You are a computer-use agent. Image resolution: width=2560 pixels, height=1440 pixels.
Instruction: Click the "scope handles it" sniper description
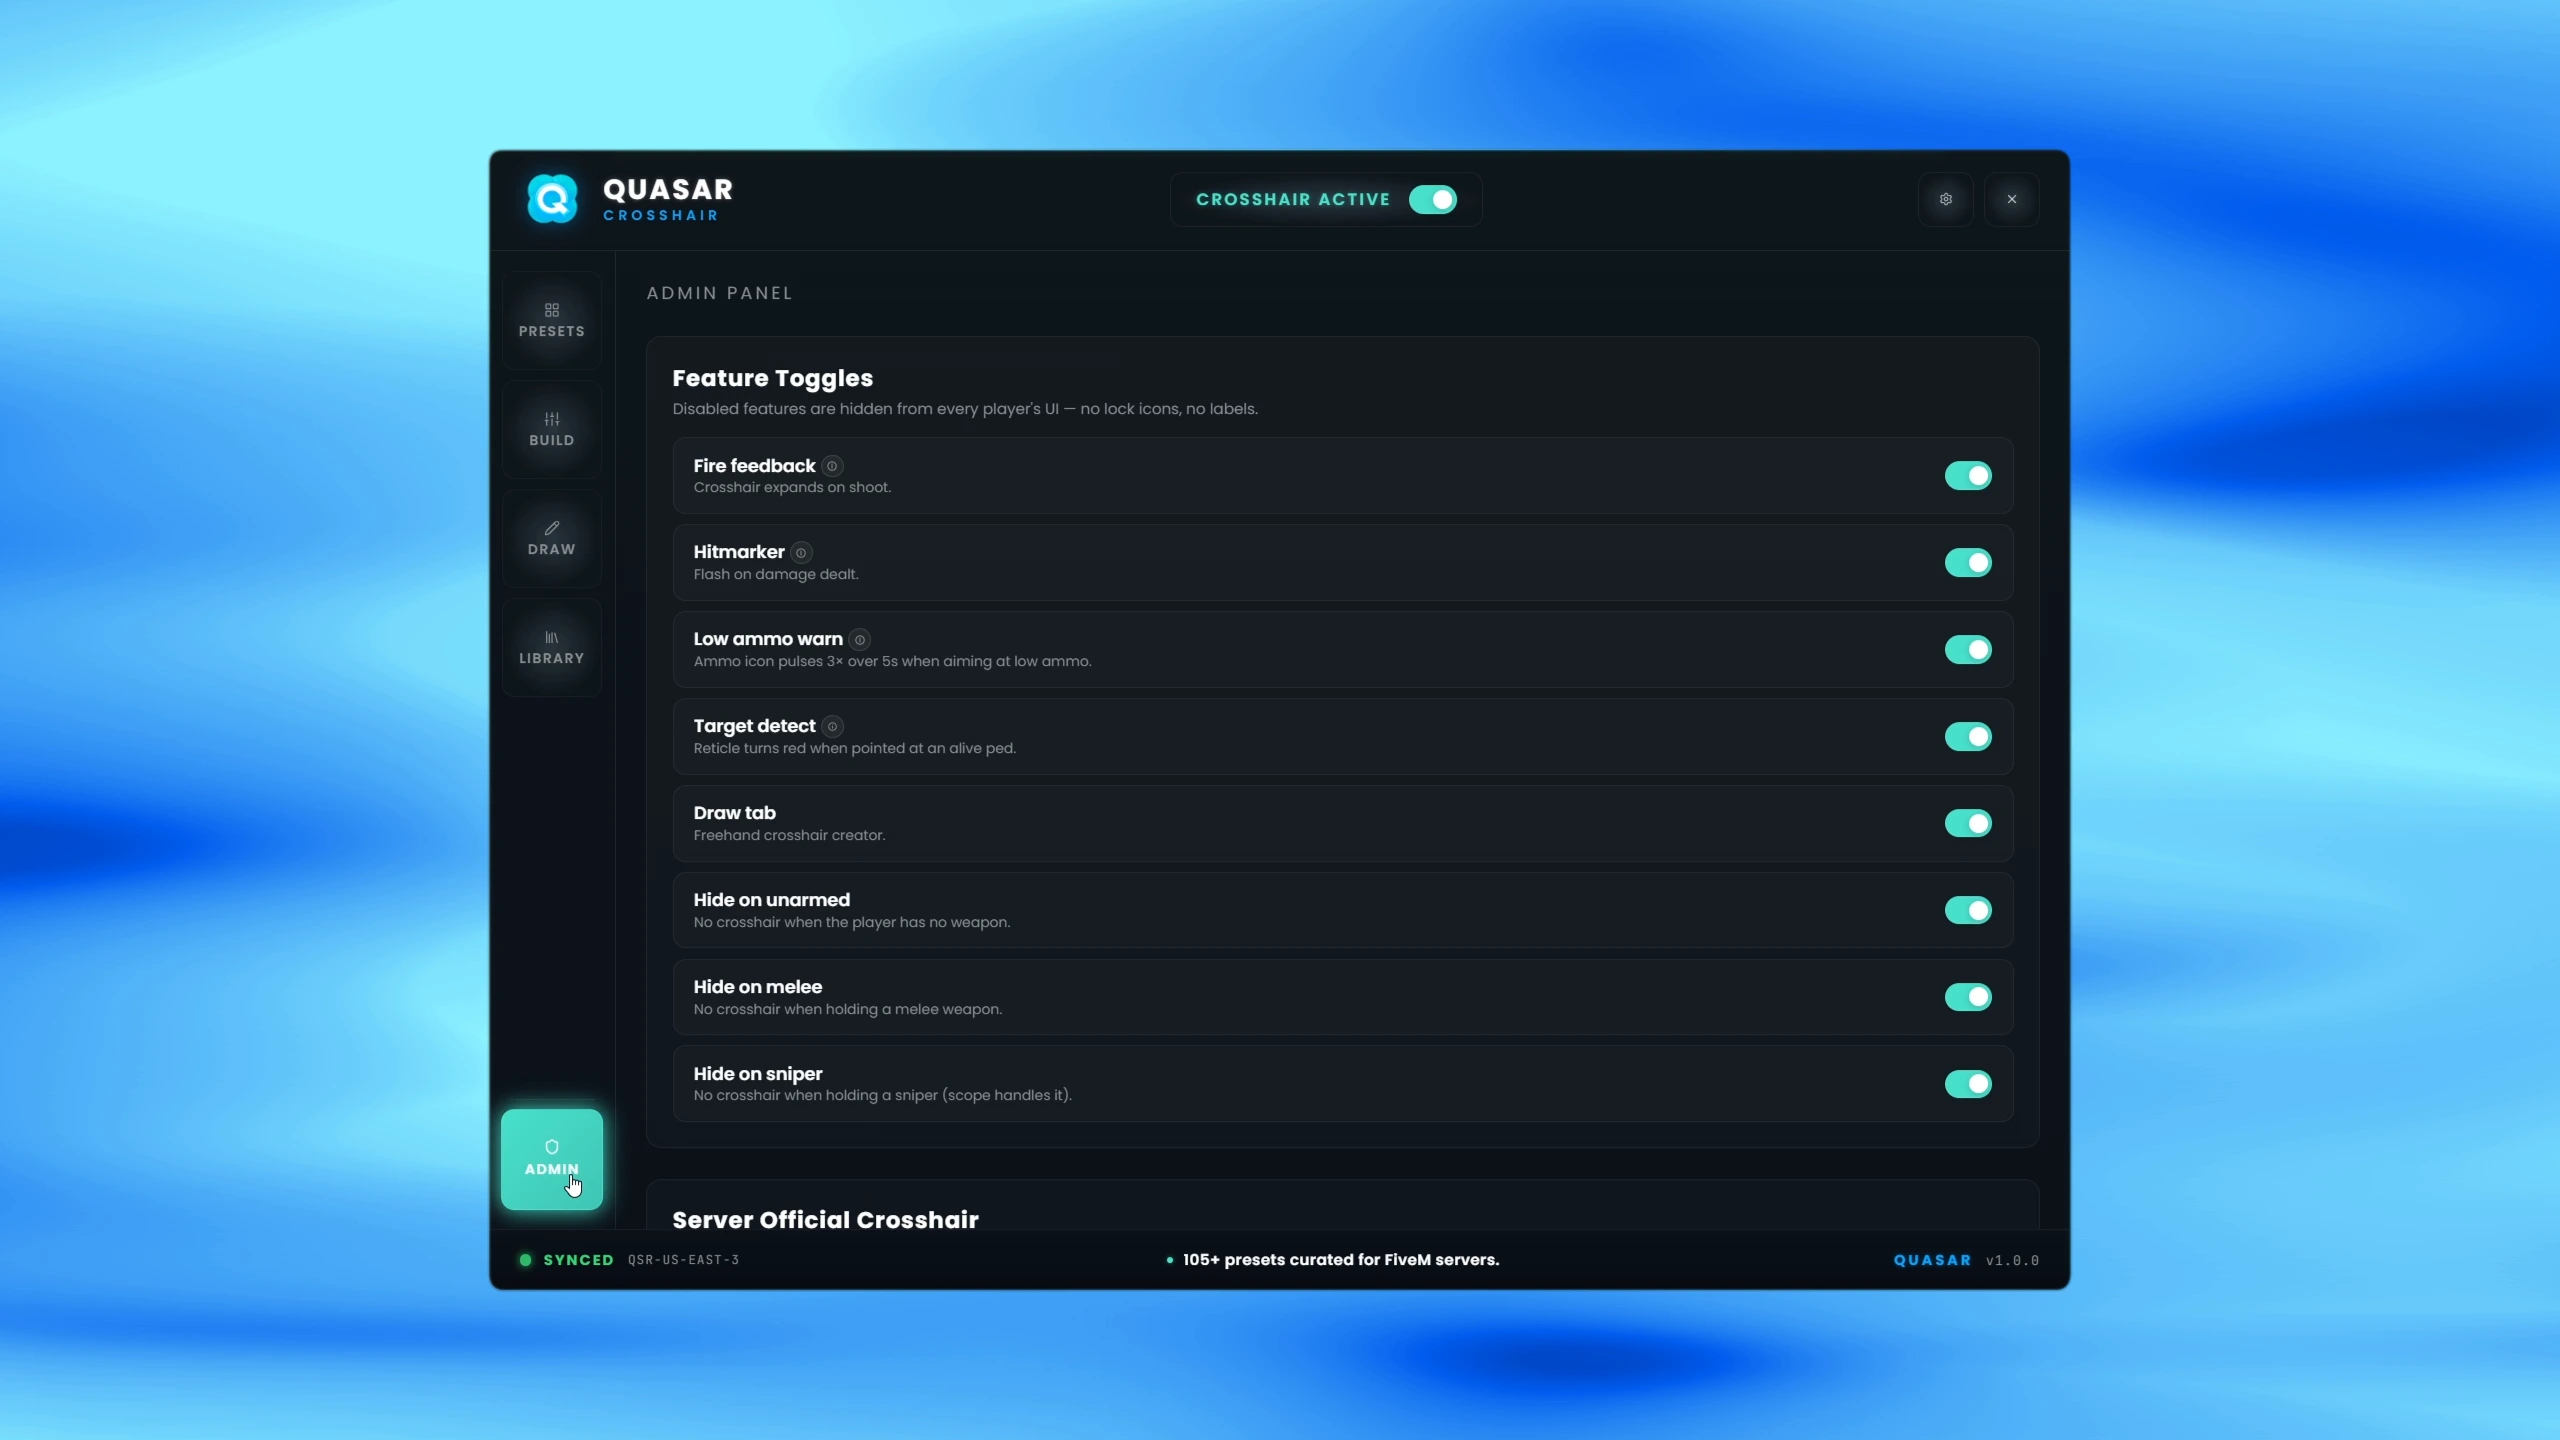coord(882,1096)
